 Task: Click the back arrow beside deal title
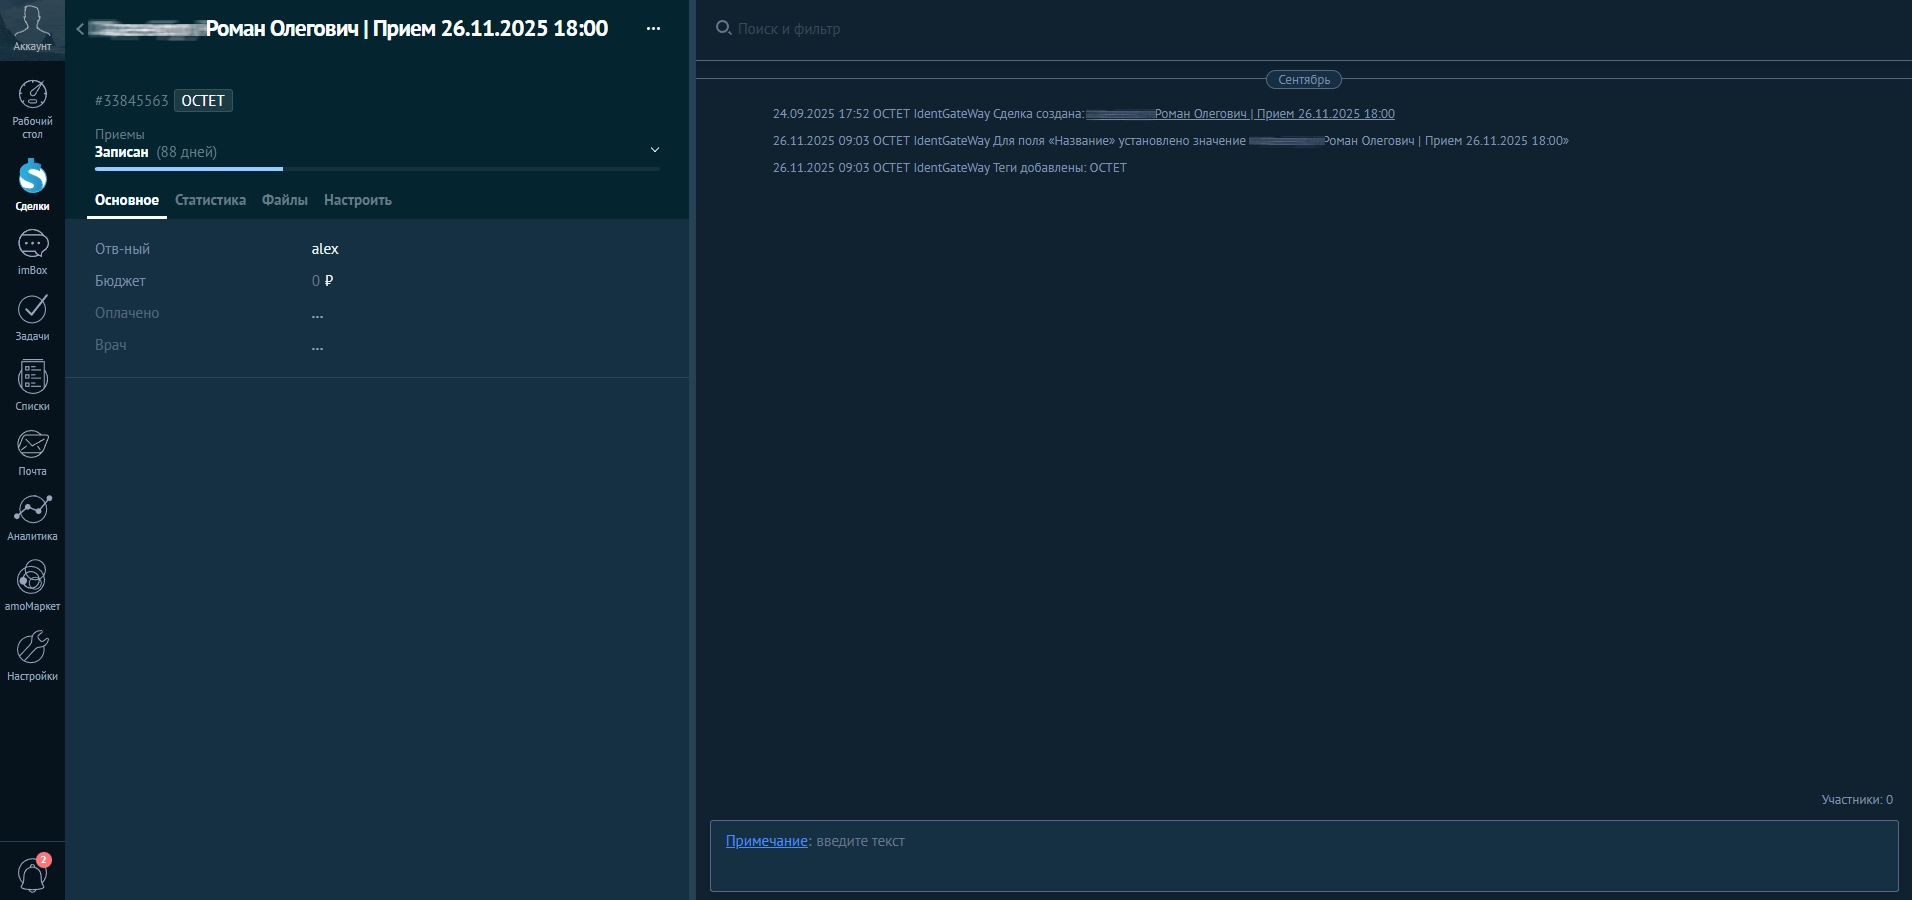(80, 29)
